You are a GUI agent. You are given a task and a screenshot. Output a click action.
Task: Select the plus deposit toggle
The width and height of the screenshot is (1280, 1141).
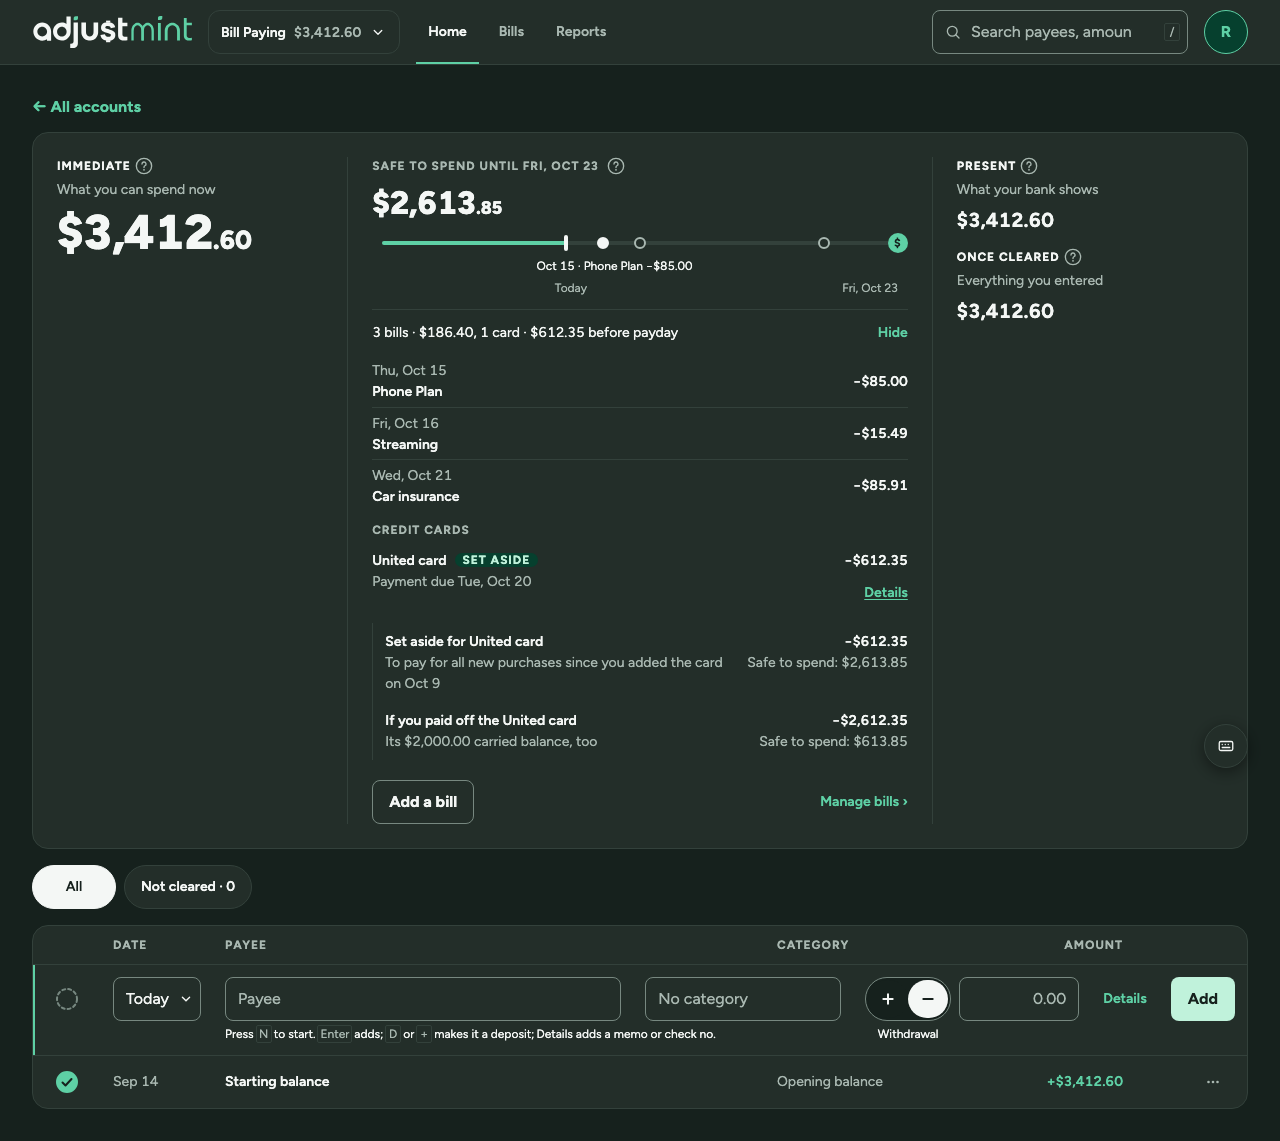click(x=888, y=999)
